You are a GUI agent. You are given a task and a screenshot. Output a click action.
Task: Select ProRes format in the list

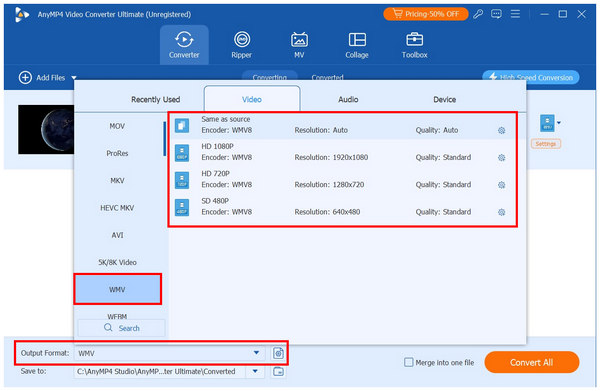click(117, 153)
